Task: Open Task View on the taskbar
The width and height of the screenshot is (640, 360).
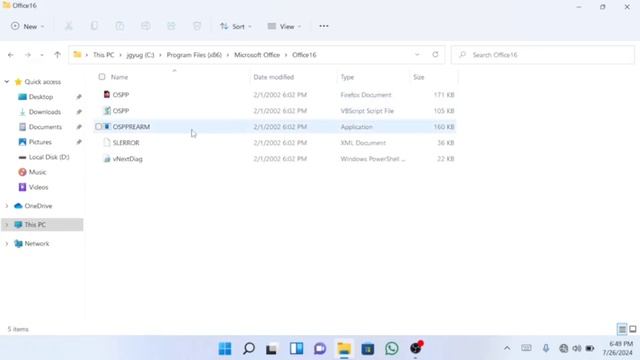Action: [272, 349]
